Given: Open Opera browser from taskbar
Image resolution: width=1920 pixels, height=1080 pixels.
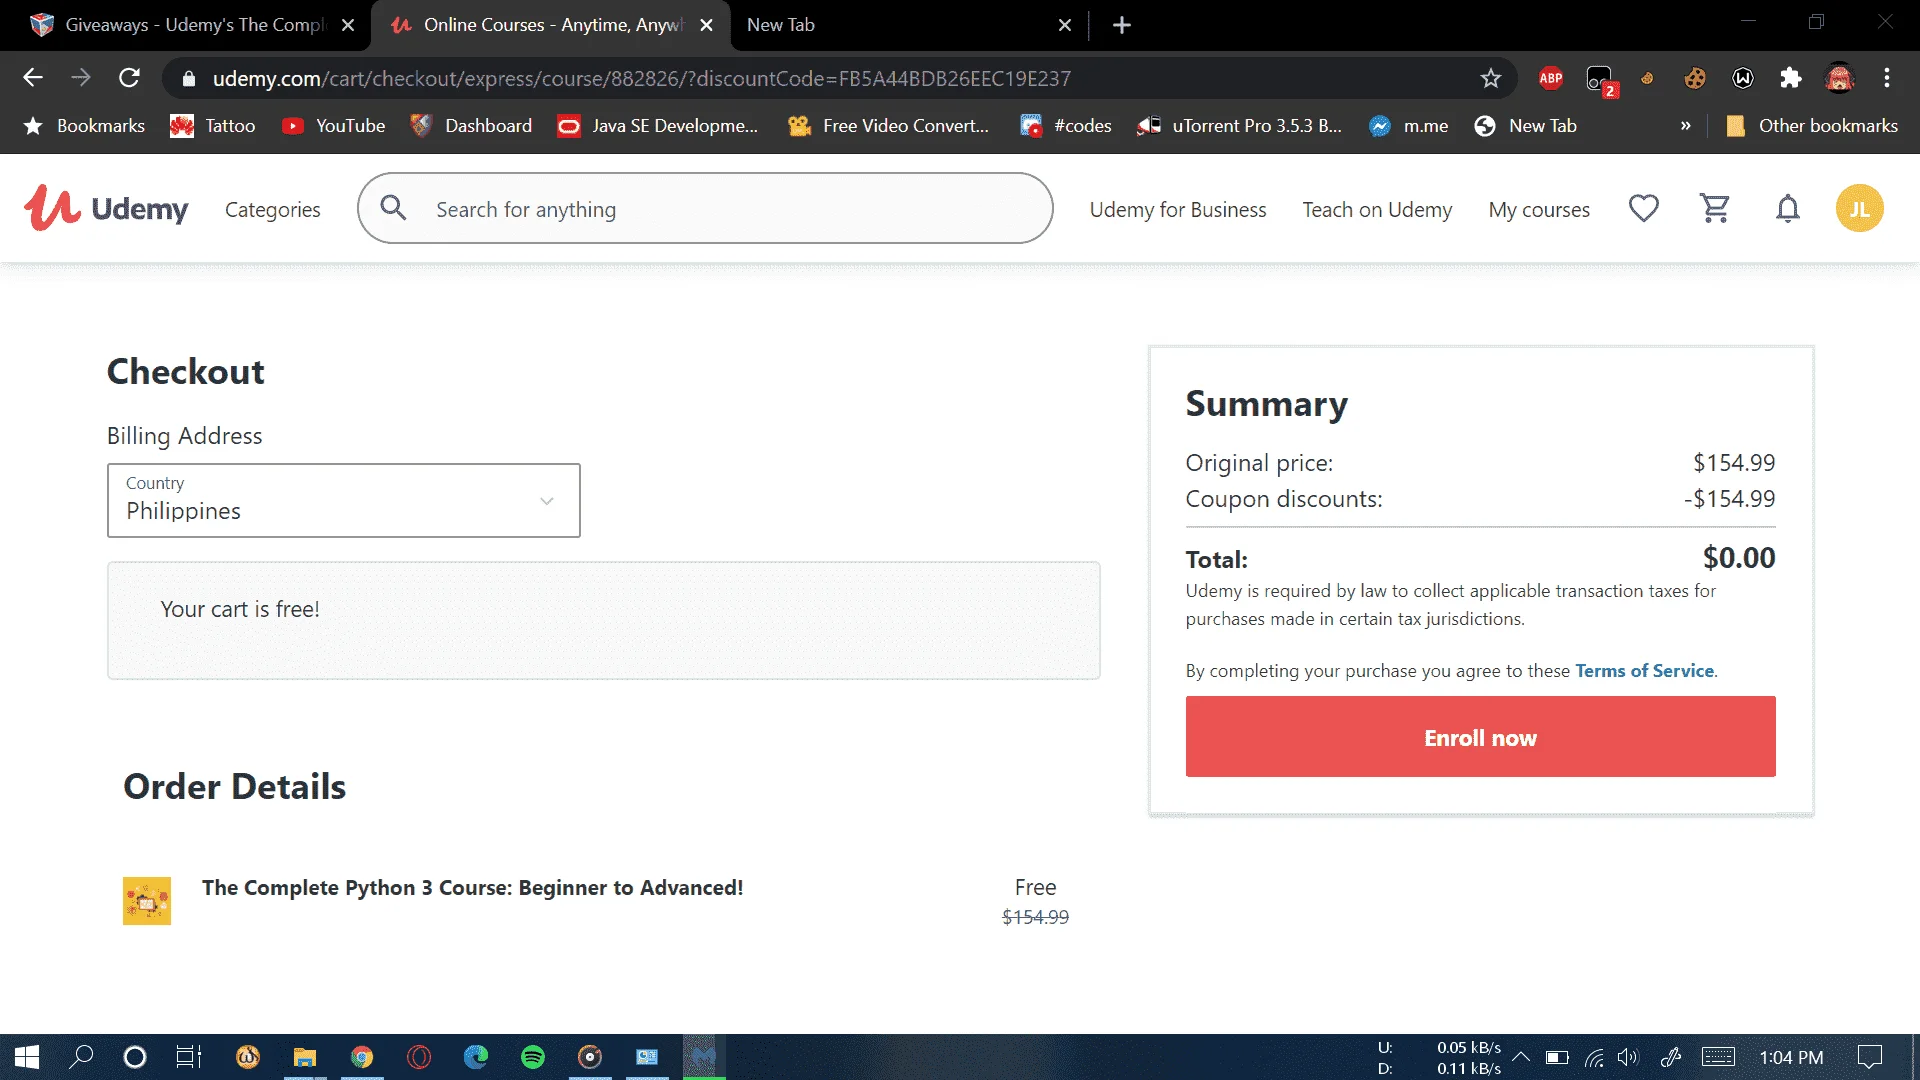Looking at the screenshot, I should [419, 1057].
